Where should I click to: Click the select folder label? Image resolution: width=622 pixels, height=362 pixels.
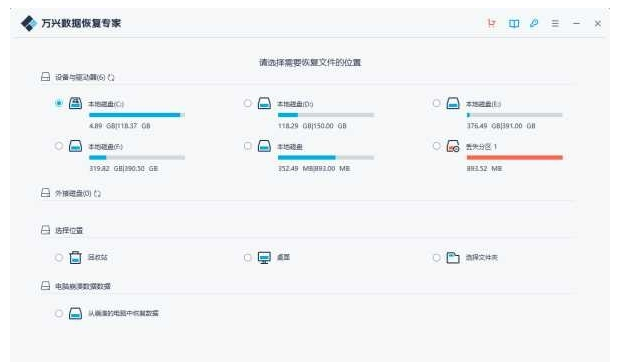click(x=482, y=258)
